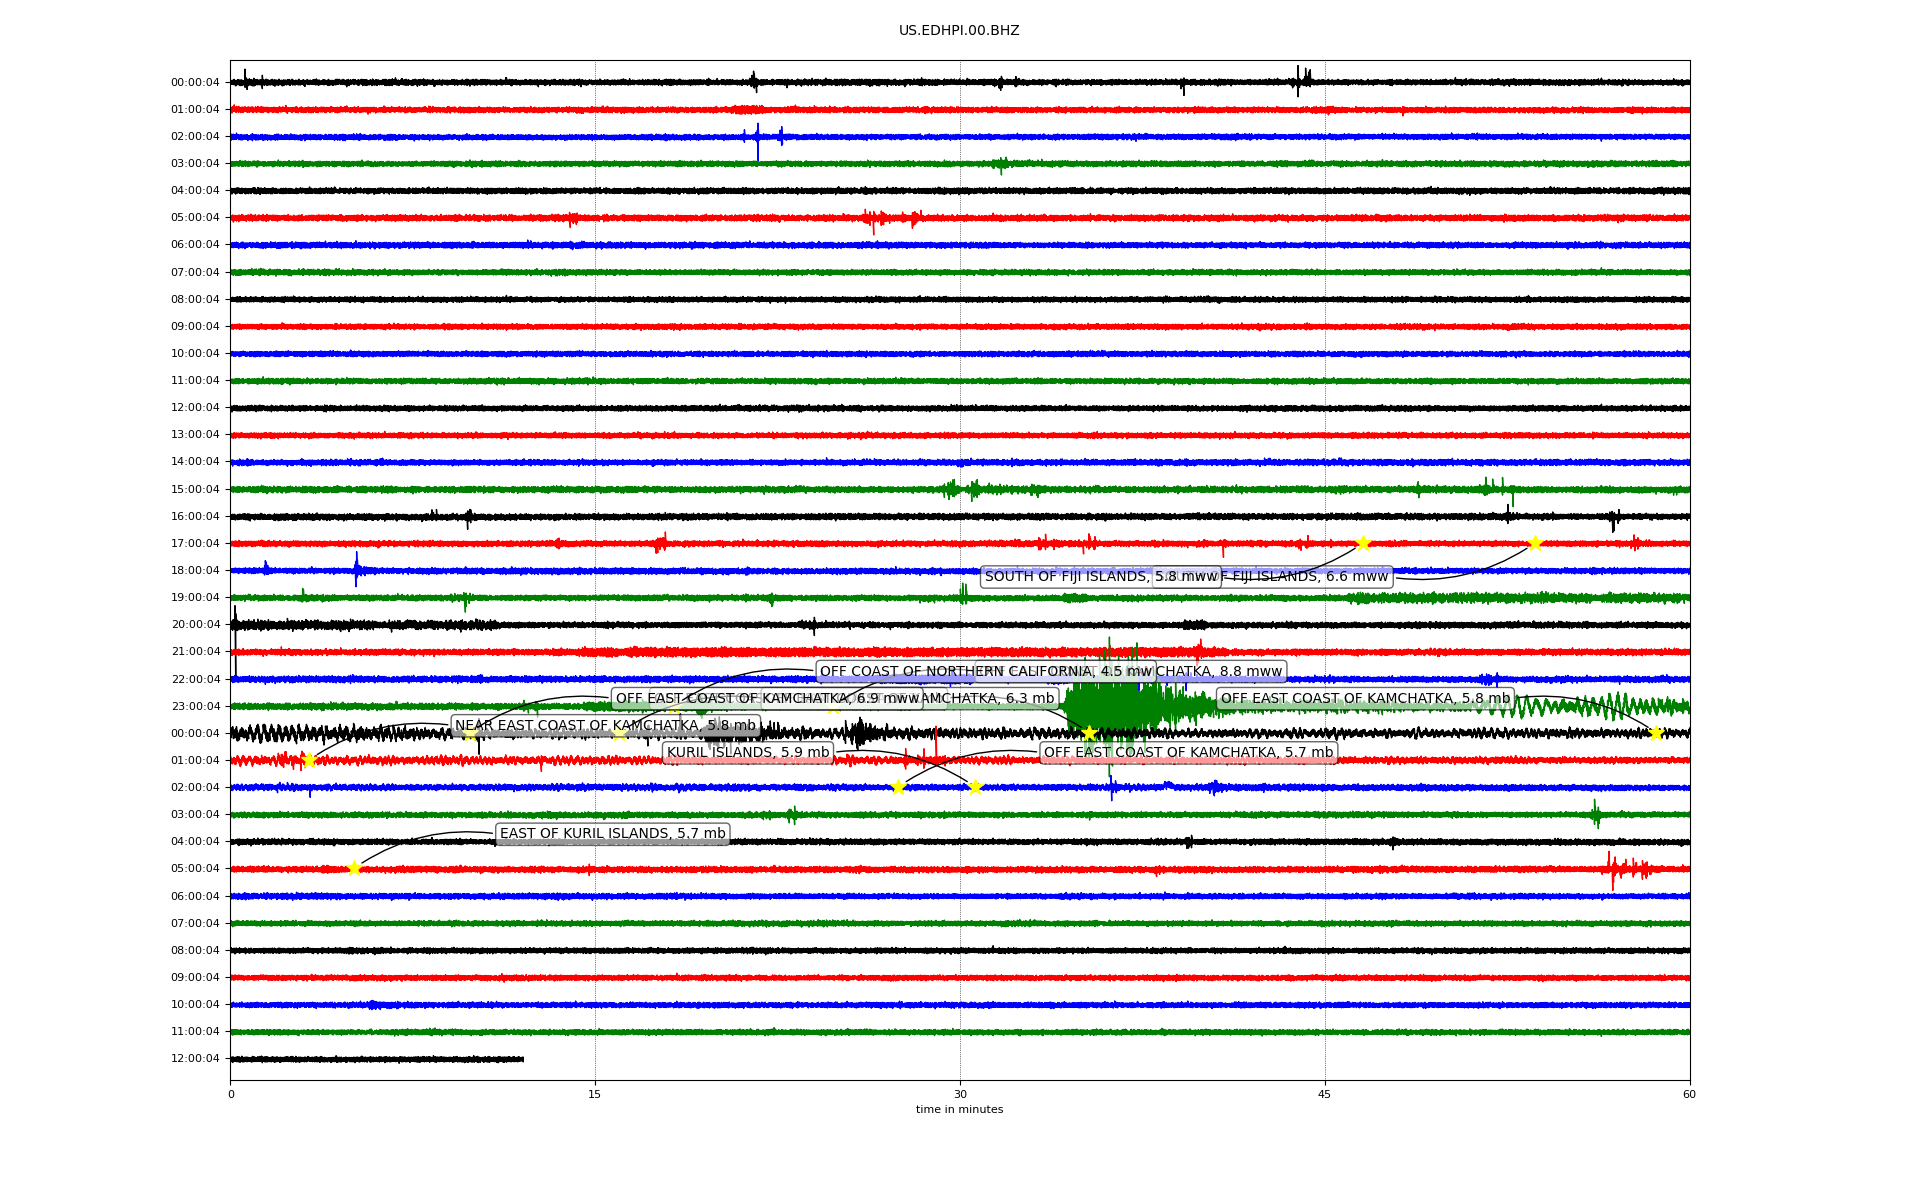Screen dimensions: 1920x1200
Task: Click the star on 01:00:04 red trace near minute 3
Action: coord(309,760)
